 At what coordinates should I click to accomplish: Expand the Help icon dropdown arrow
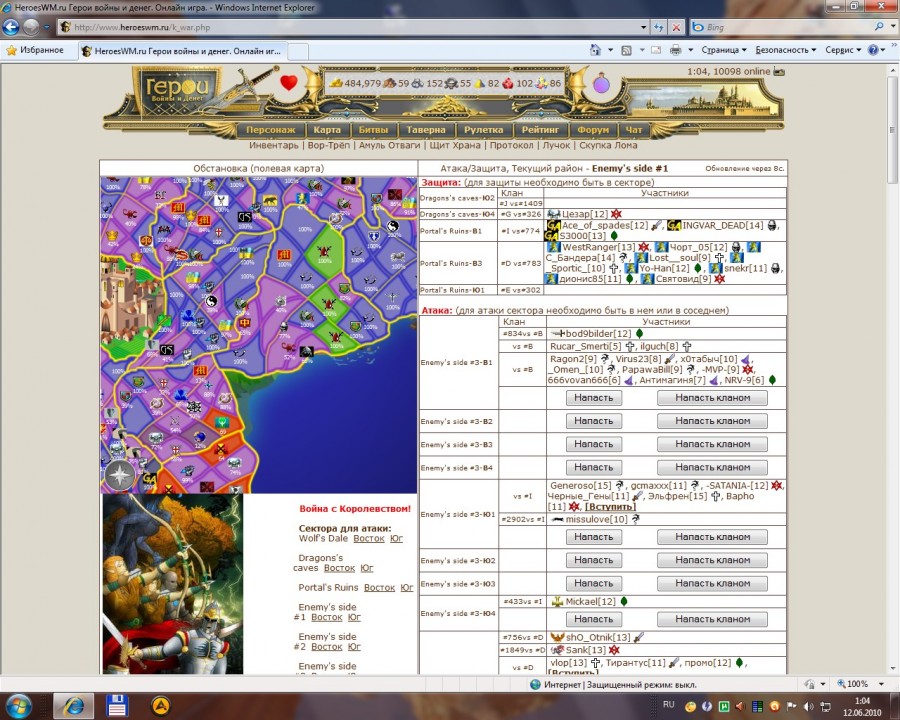(883, 50)
